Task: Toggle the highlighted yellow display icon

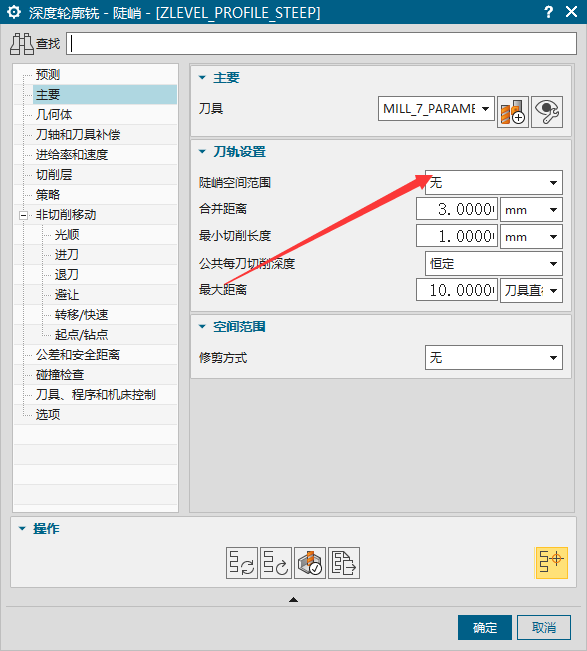Action: pos(551,563)
